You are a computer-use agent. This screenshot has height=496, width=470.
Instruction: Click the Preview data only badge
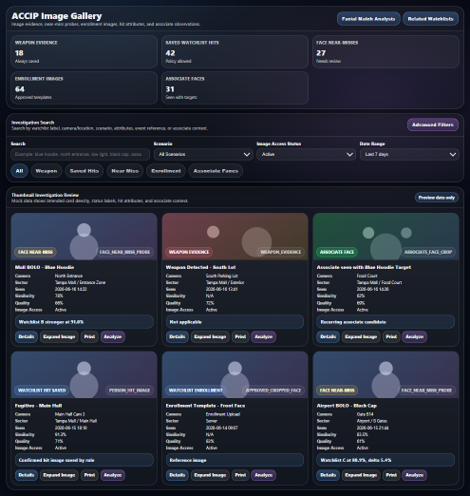tap(437, 198)
